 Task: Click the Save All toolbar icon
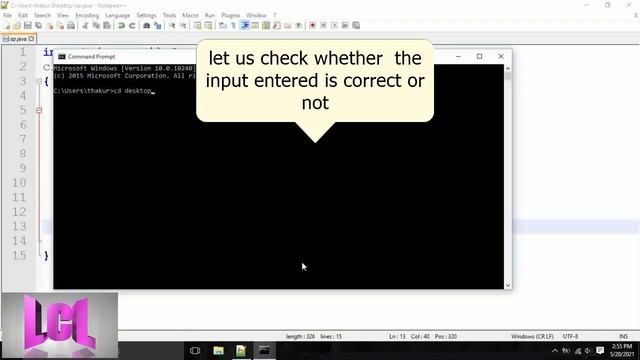39,26
